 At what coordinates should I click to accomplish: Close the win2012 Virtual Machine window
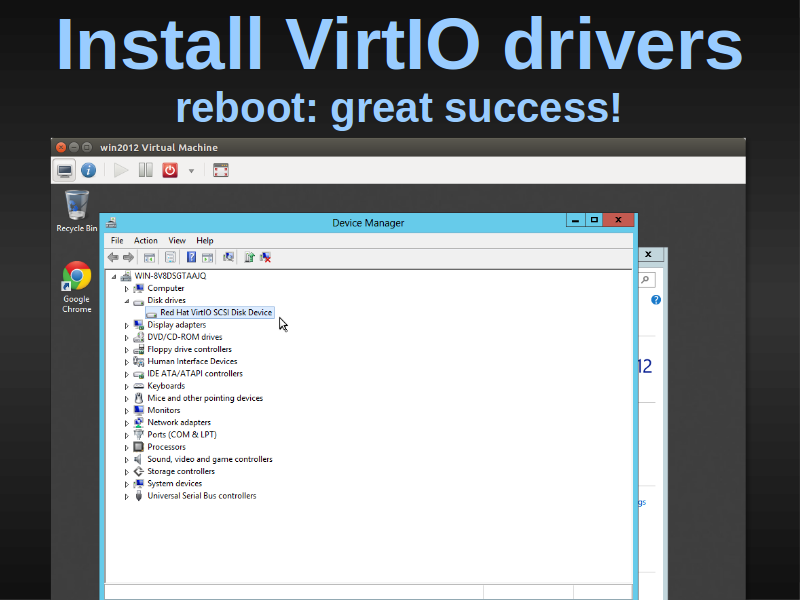pyautogui.click(x=61, y=147)
